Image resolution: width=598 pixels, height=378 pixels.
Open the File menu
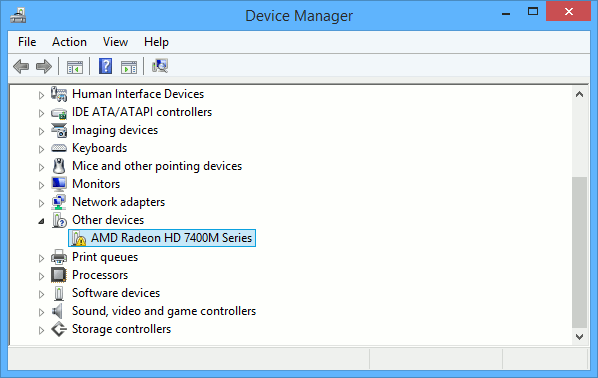point(27,42)
